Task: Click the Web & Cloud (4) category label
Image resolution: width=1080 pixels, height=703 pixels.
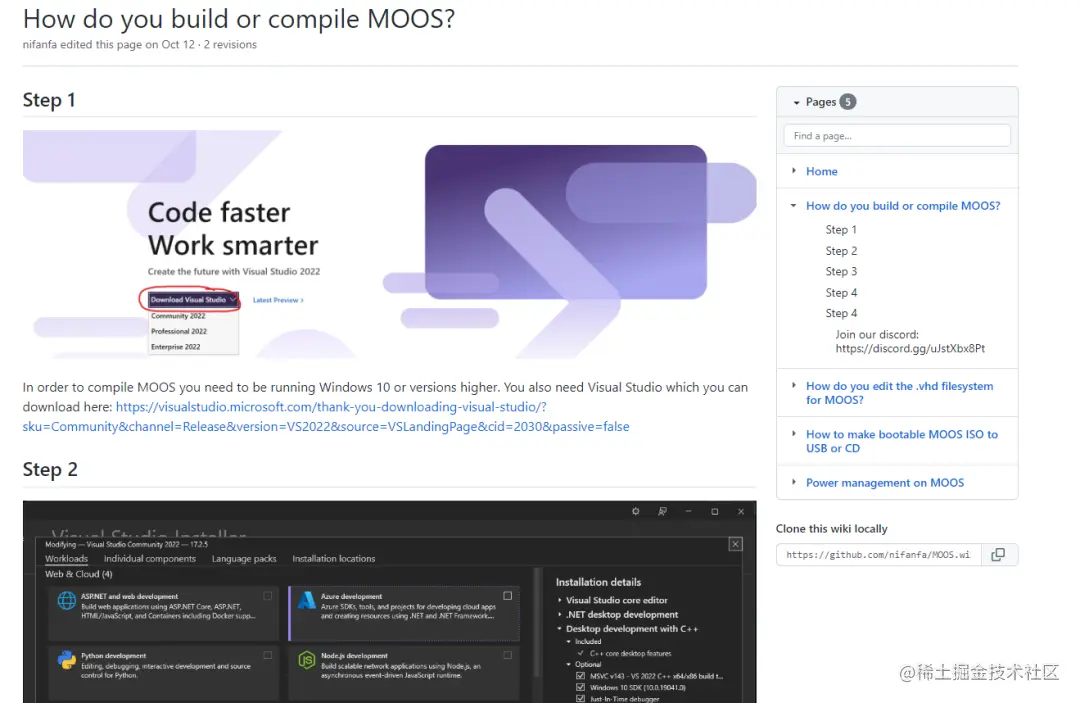Action: click(79, 574)
